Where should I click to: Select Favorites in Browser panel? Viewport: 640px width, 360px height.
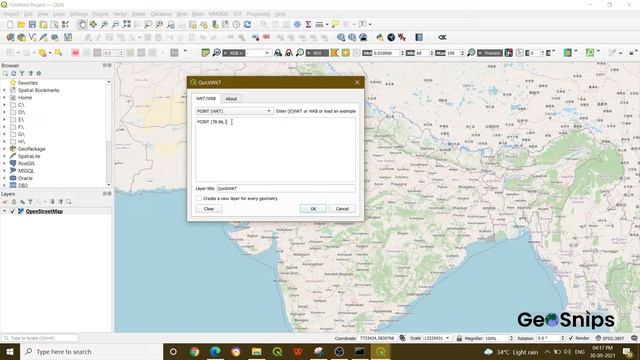28,83
